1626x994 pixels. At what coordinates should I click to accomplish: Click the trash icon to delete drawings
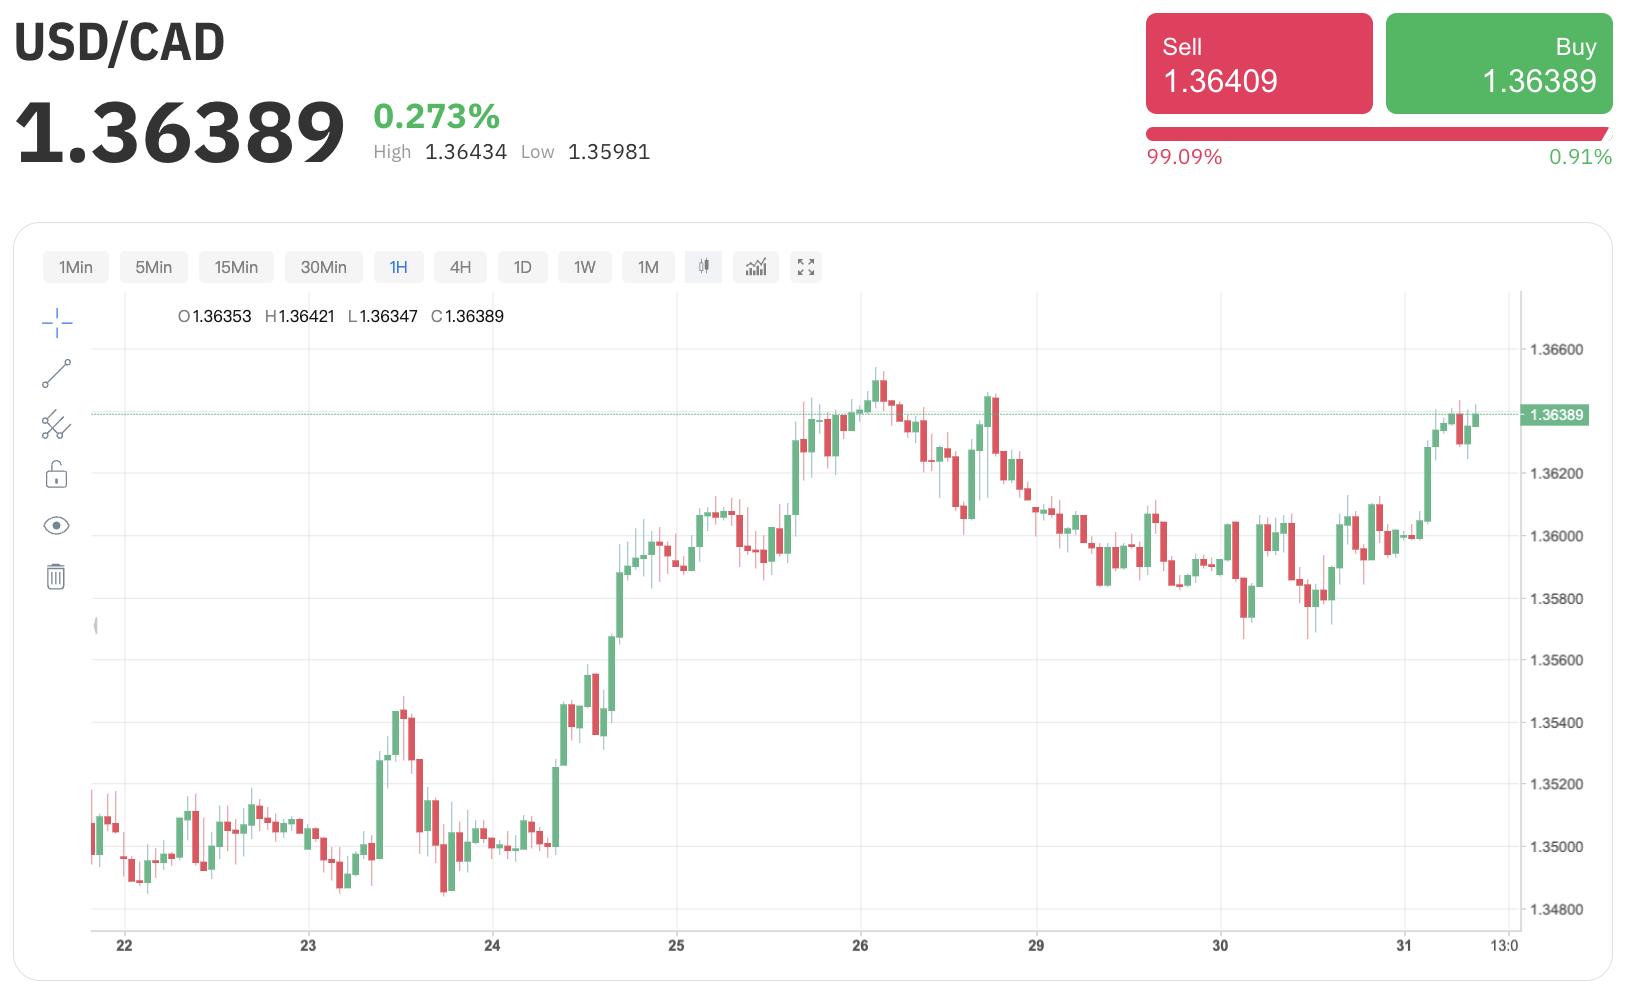click(56, 577)
